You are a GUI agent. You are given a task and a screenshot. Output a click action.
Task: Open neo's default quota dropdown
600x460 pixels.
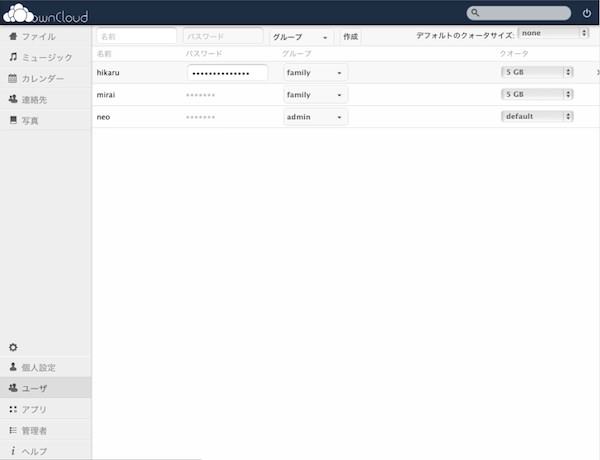pyautogui.click(x=537, y=116)
